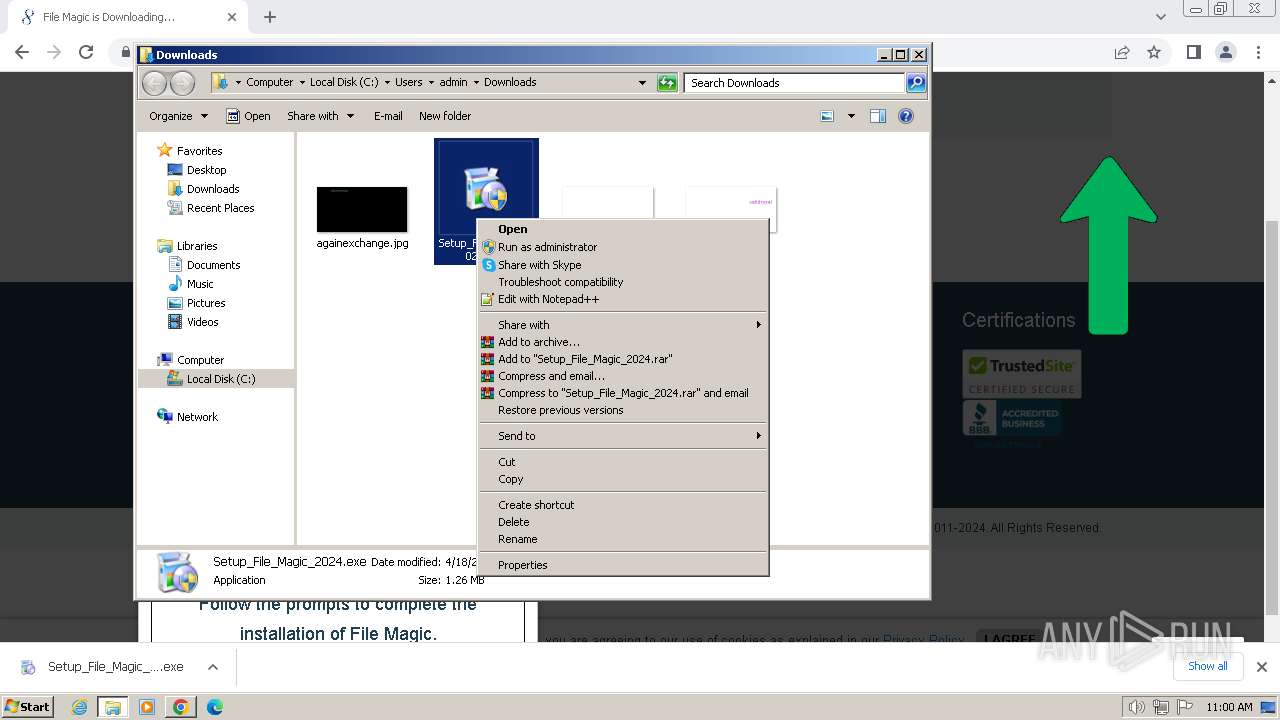Choose Delete from context menu

514,522
